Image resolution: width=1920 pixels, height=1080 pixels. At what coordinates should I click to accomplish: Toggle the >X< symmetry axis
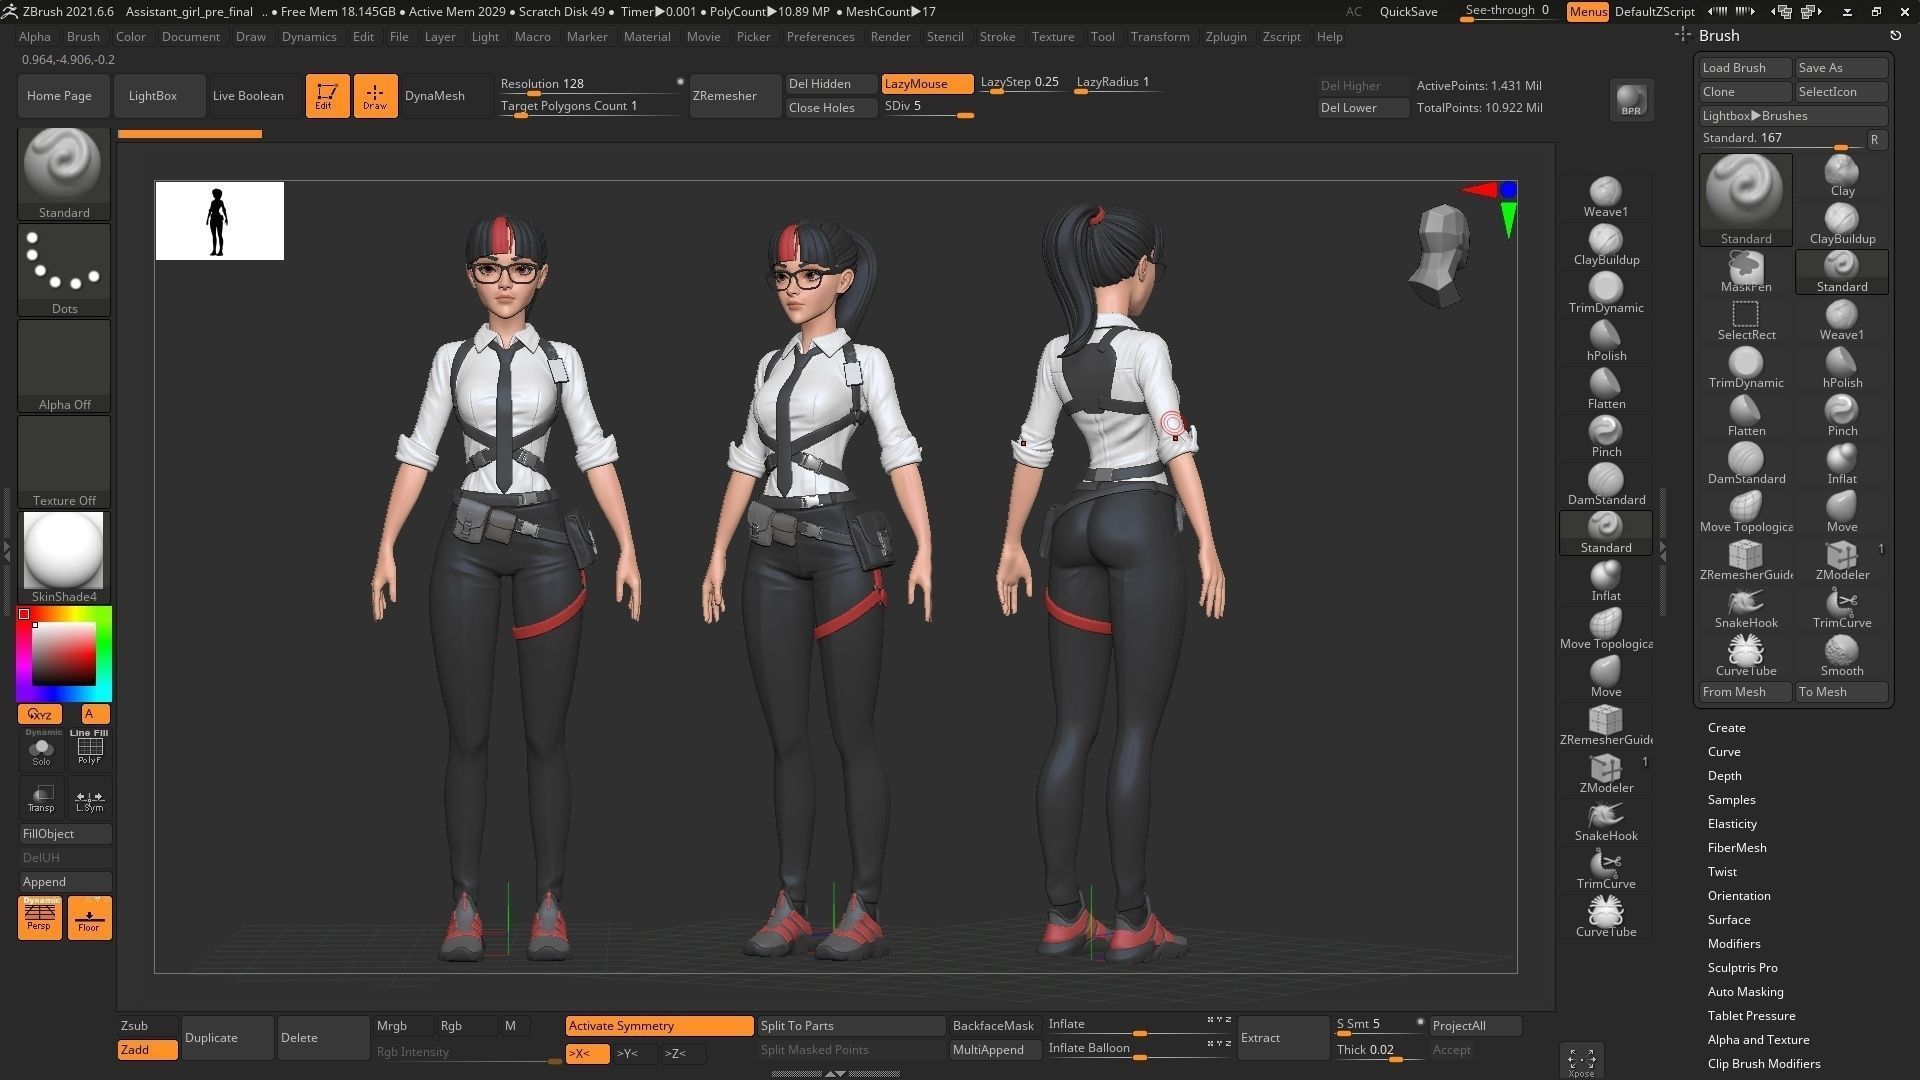[586, 1053]
